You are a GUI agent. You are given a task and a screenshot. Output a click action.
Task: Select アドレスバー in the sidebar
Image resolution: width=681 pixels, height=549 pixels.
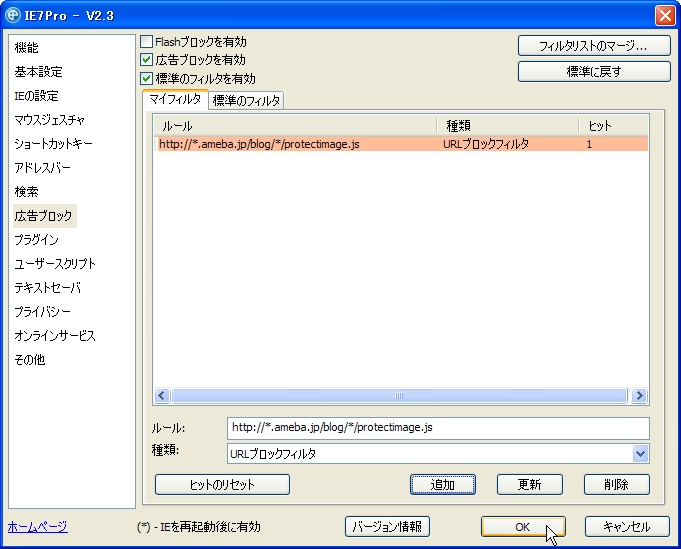[42, 168]
